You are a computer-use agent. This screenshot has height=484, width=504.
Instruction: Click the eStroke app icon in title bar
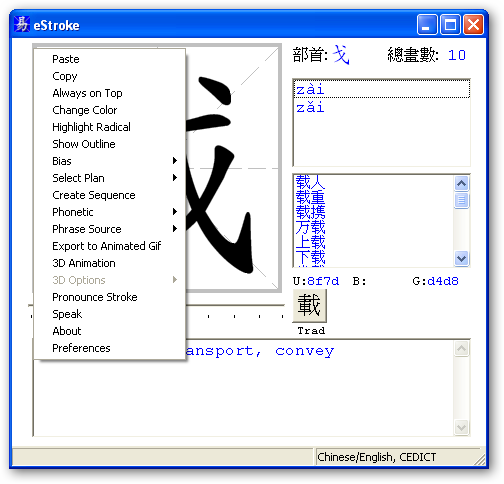22,25
